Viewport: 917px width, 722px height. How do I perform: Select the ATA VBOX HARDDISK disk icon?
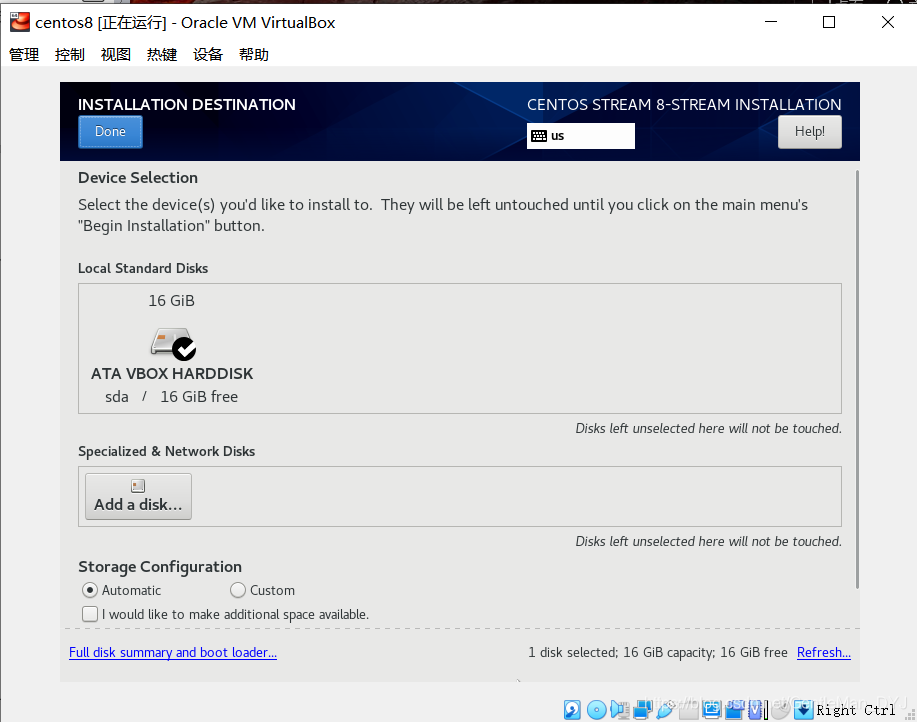click(x=173, y=344)
